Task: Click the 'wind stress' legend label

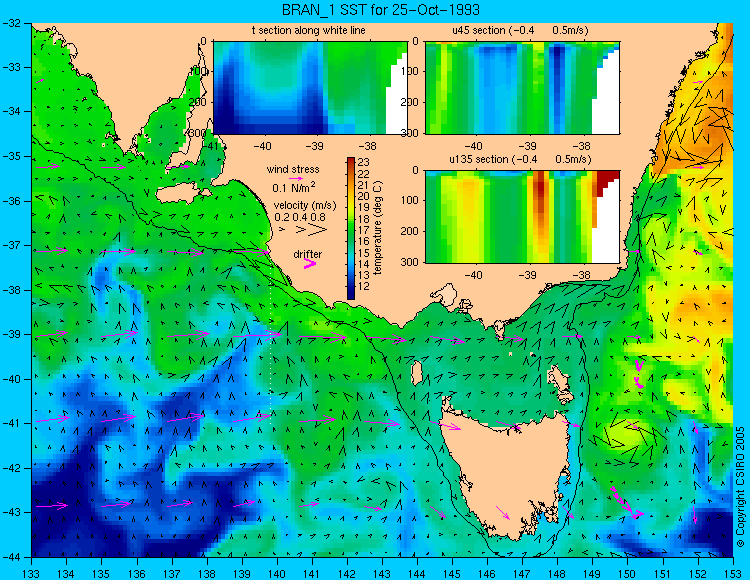Action: (x=293, y=169)
